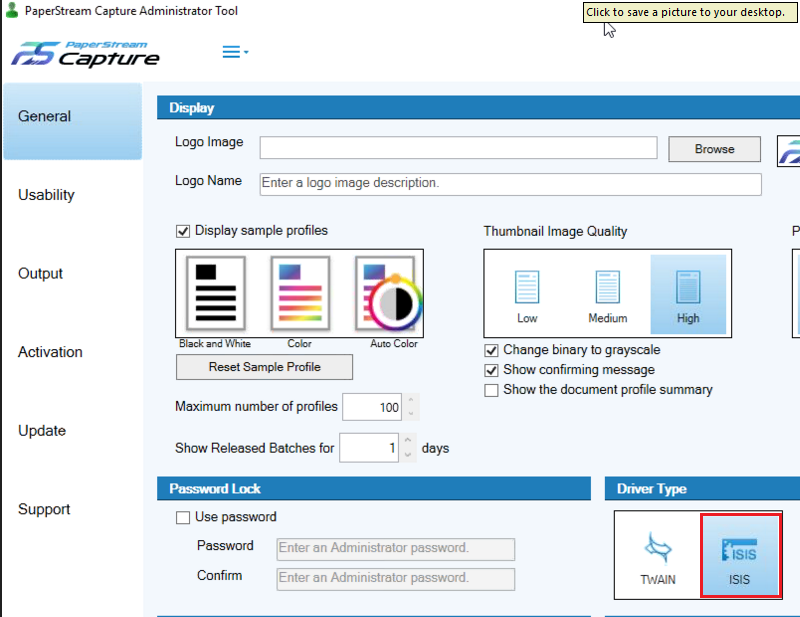The height and width of the screenshot is (617, 800).
Task: Select the Black and White sample profile icon
Action: pyautogui.click(x=216, y=293)
